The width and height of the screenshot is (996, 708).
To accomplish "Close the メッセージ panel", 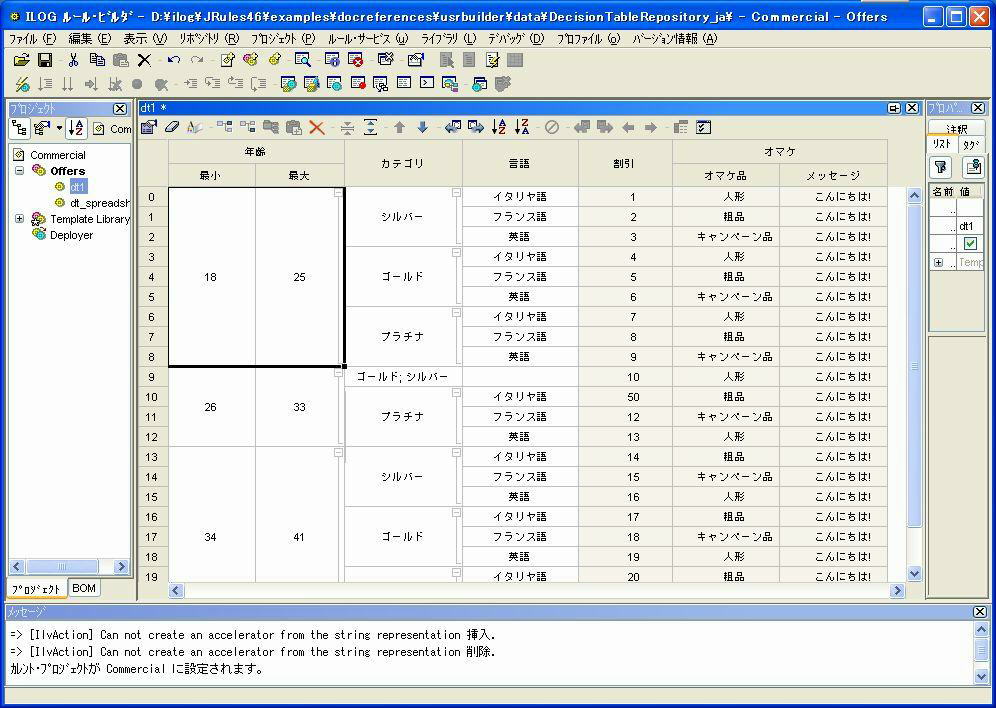I will (x=979, y=612).
